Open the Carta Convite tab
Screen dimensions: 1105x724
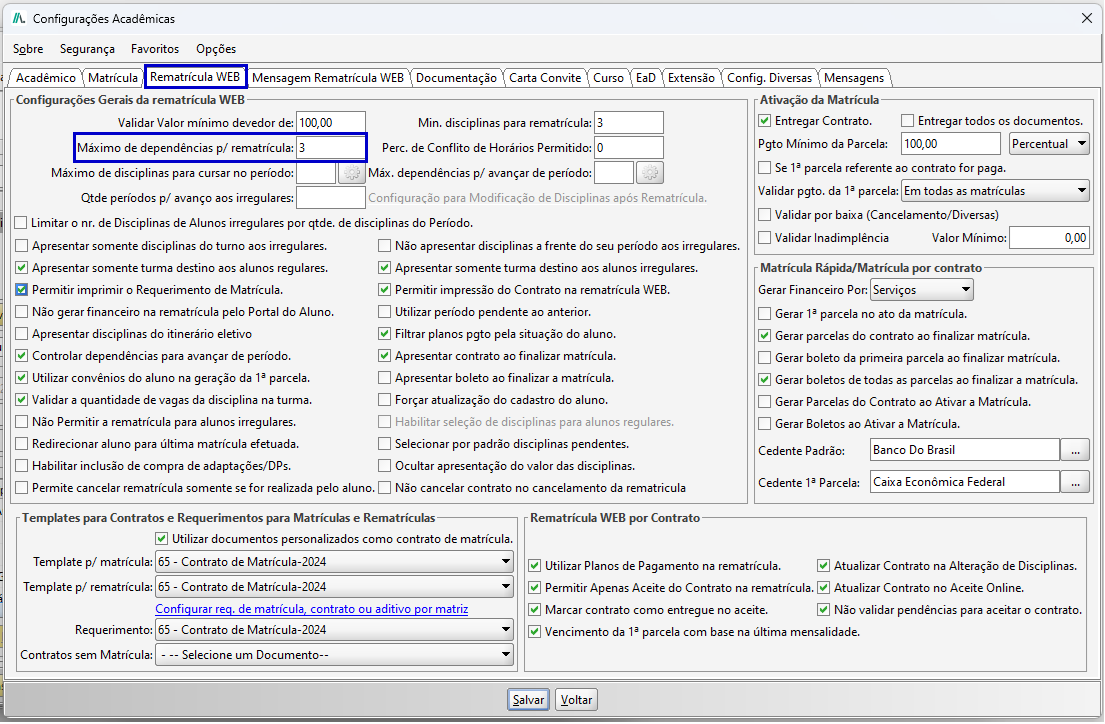[x=545, y=78]
